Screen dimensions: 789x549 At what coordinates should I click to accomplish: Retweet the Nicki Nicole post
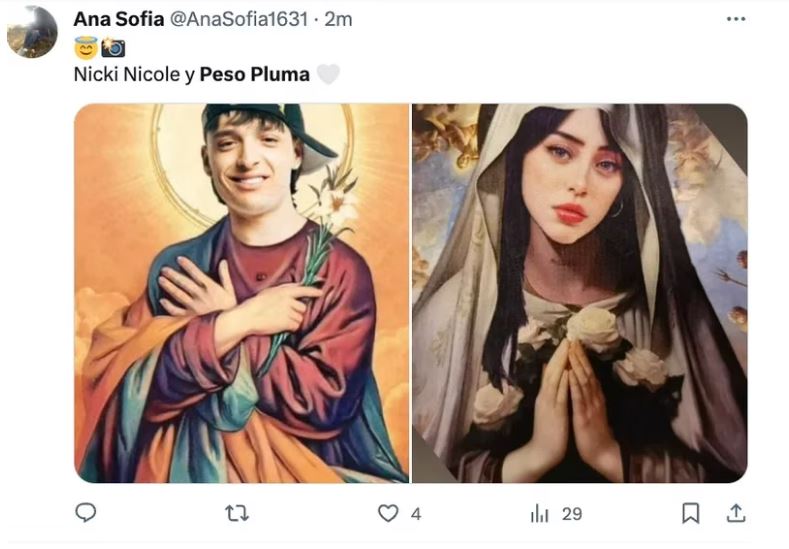tap(237, 513)
